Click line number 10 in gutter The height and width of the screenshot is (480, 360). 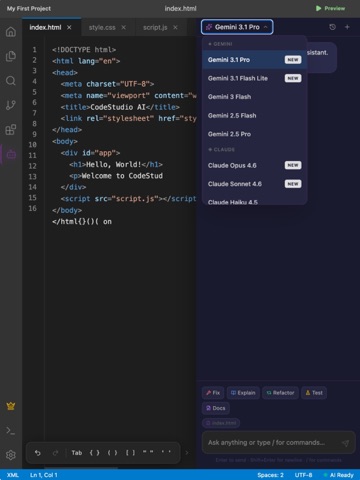coord(32,145)
